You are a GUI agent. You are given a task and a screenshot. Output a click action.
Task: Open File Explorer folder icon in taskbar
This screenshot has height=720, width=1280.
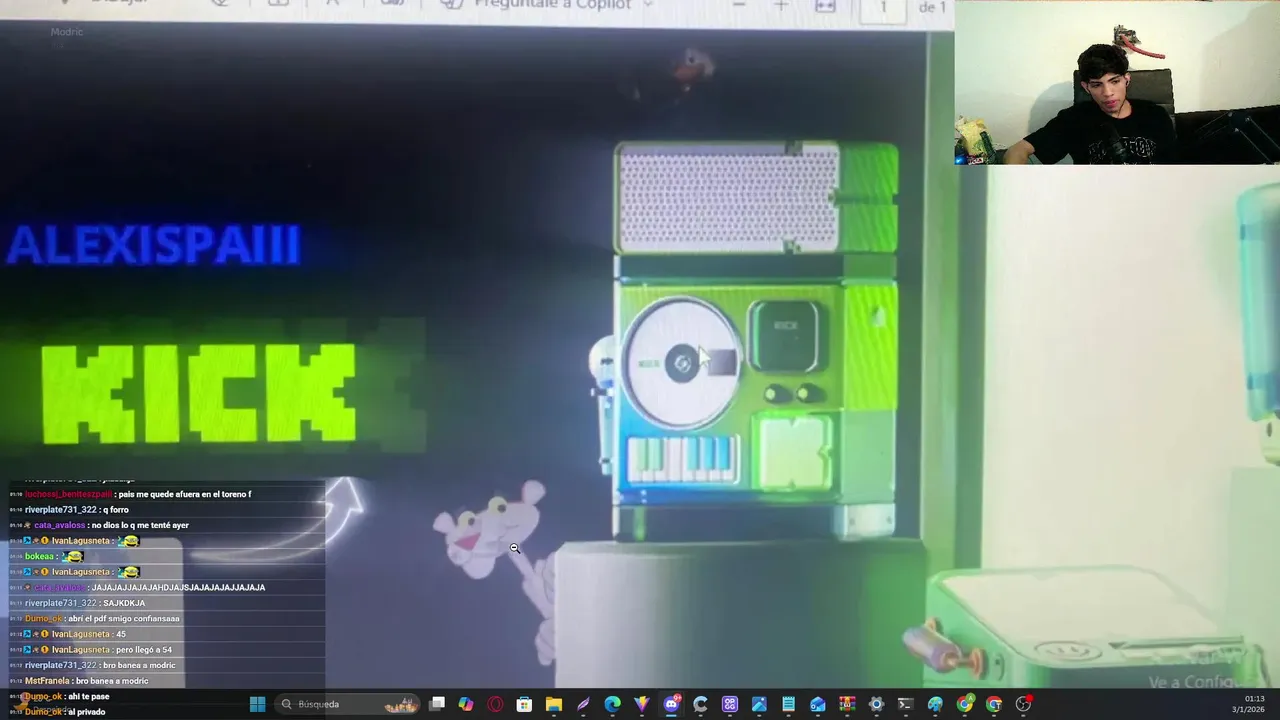554,704
